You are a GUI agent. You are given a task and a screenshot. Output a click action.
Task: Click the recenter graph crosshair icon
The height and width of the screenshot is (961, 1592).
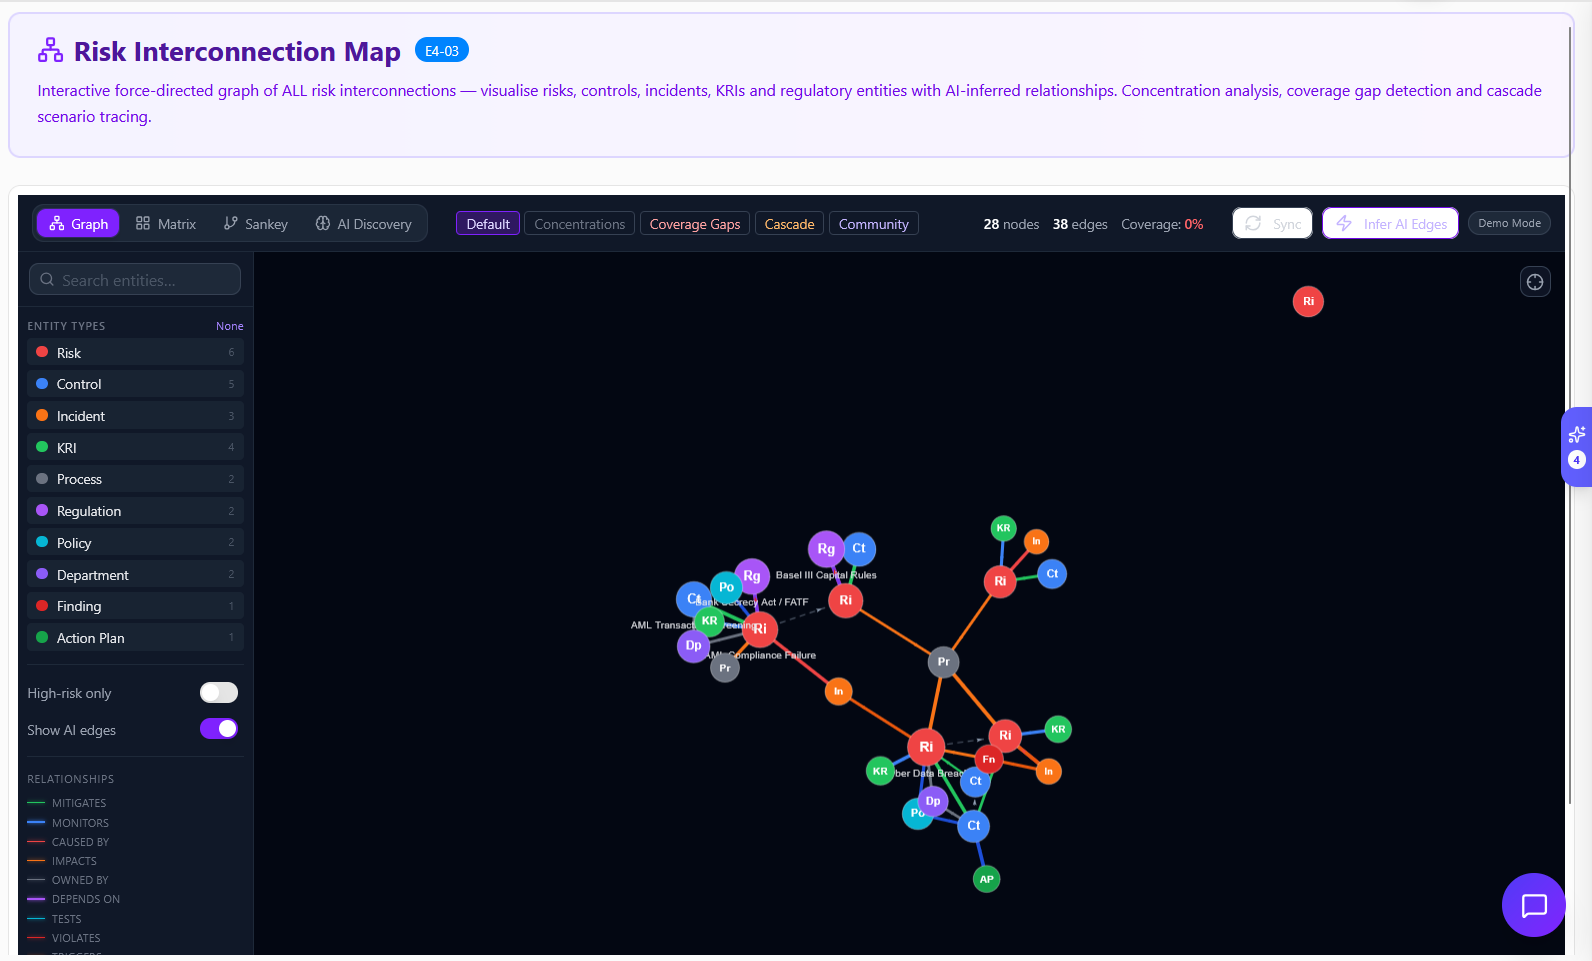[1534, 282]
